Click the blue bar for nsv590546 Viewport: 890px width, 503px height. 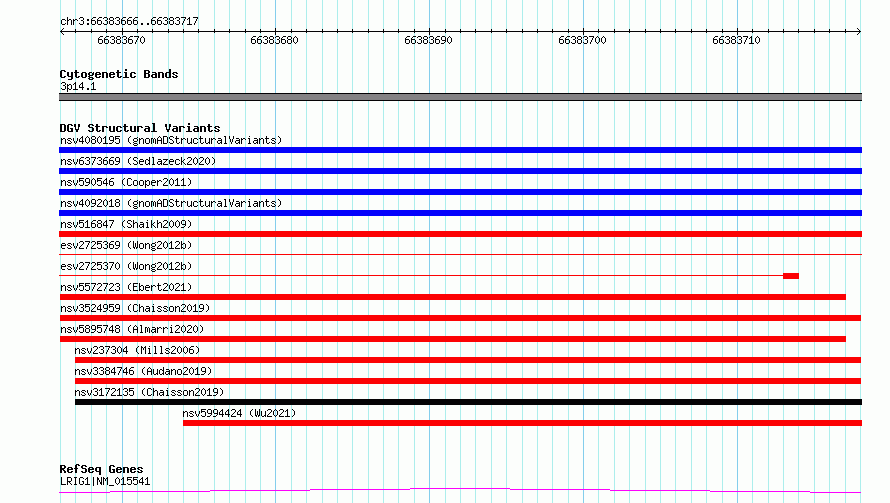point(460,192)
